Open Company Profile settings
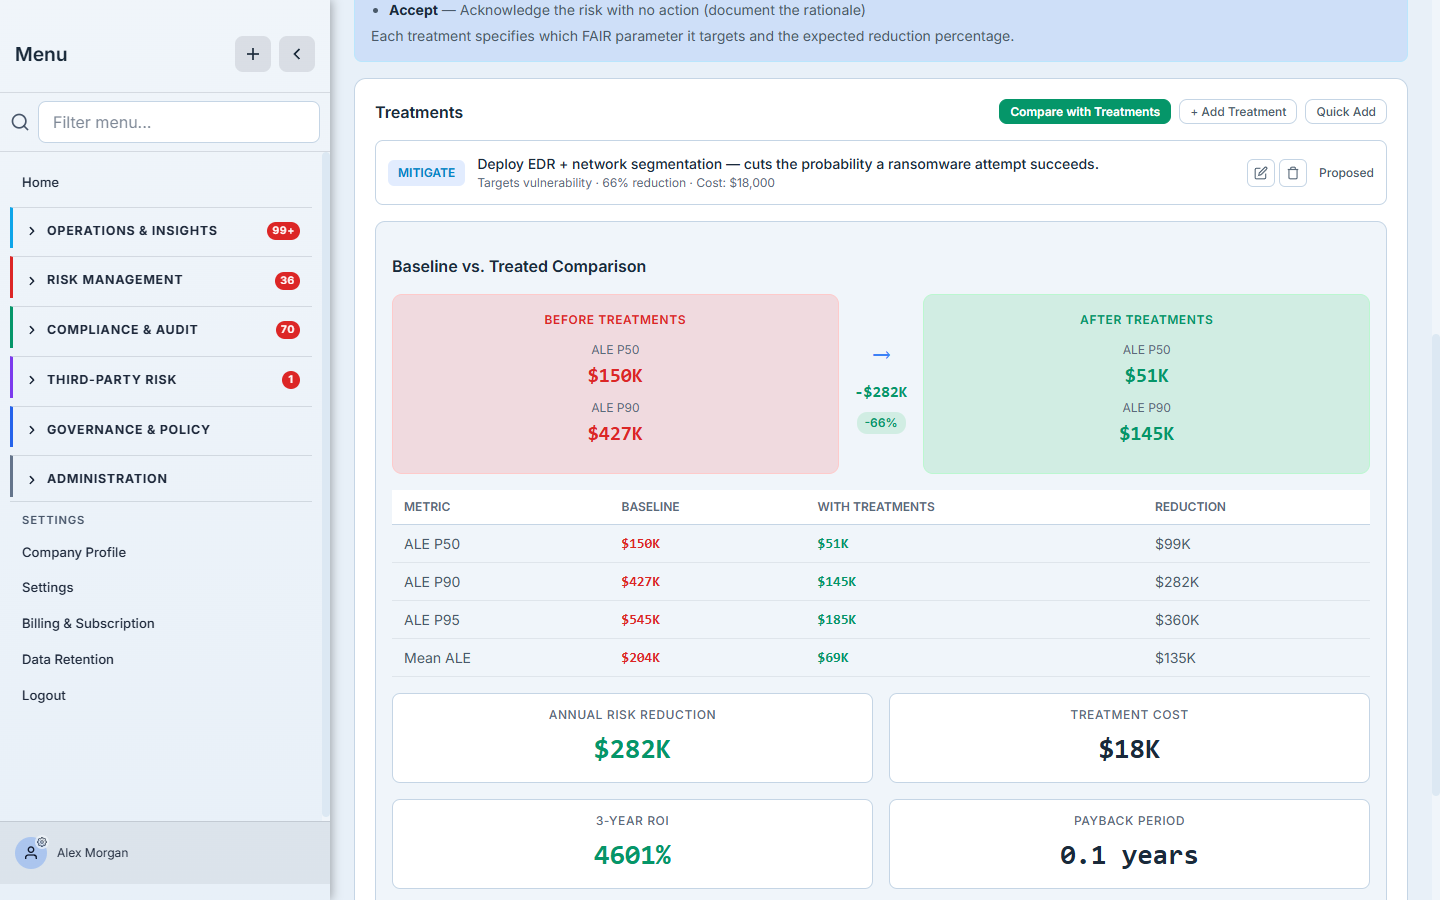The image size is (1440, 900). pos(74,552)
